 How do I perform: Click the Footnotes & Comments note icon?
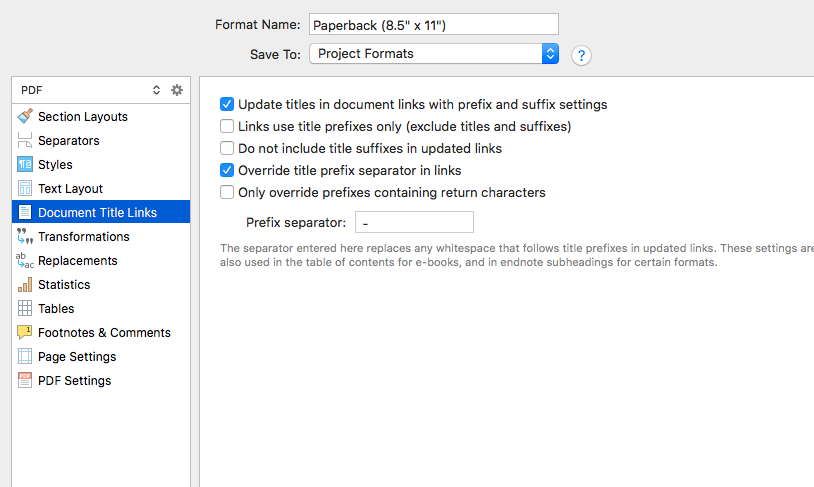(x=25, y=332)
